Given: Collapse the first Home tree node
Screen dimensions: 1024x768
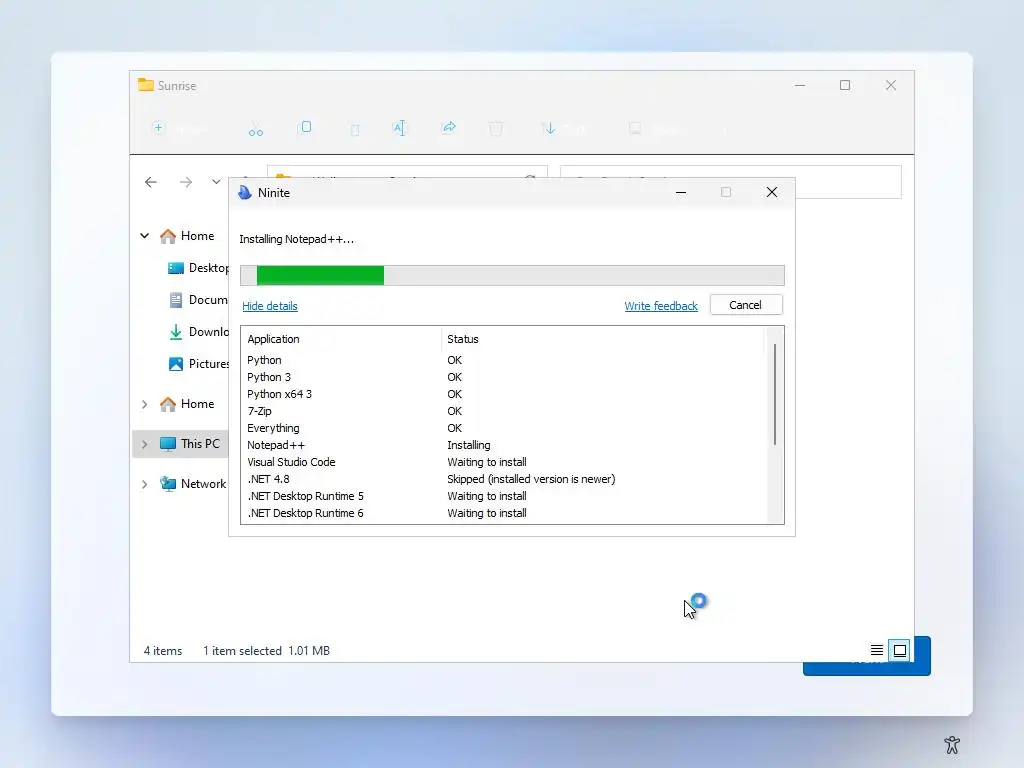Looking at the screenshot, I should [144, 236].
